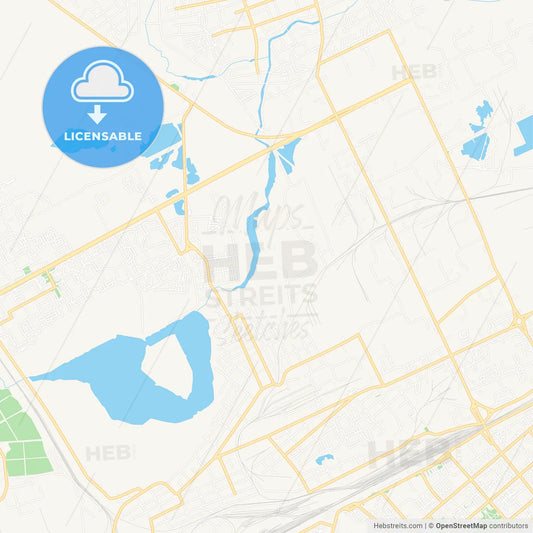
Task: Select the triangular blue pond beside the highway interchange
Action: [x=288, y=155]
